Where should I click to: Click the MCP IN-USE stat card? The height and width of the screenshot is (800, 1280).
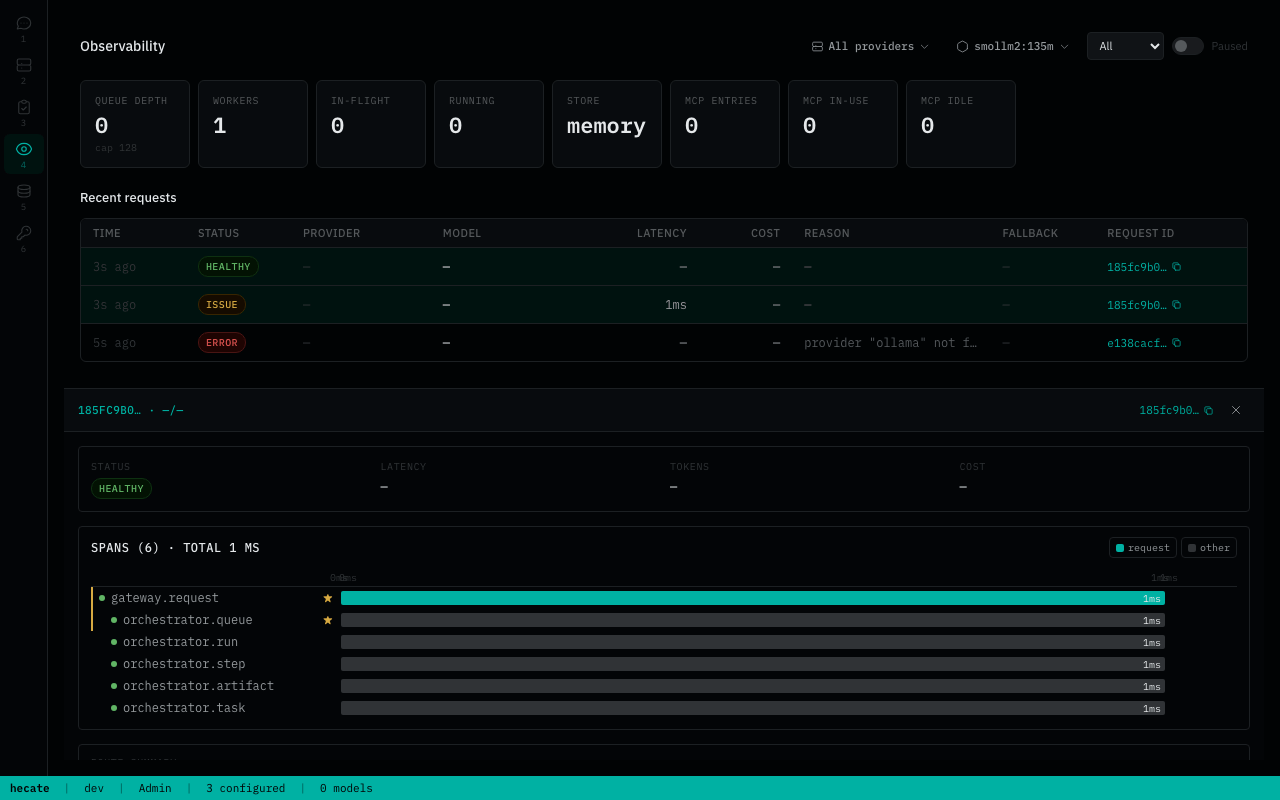(843, 124)
